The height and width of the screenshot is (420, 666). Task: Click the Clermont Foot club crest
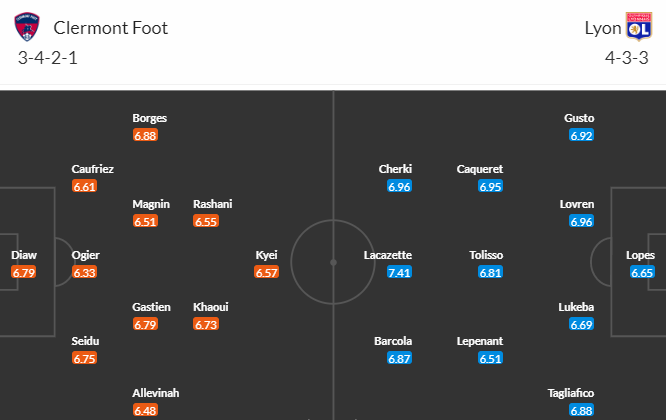tap(27, 27)
